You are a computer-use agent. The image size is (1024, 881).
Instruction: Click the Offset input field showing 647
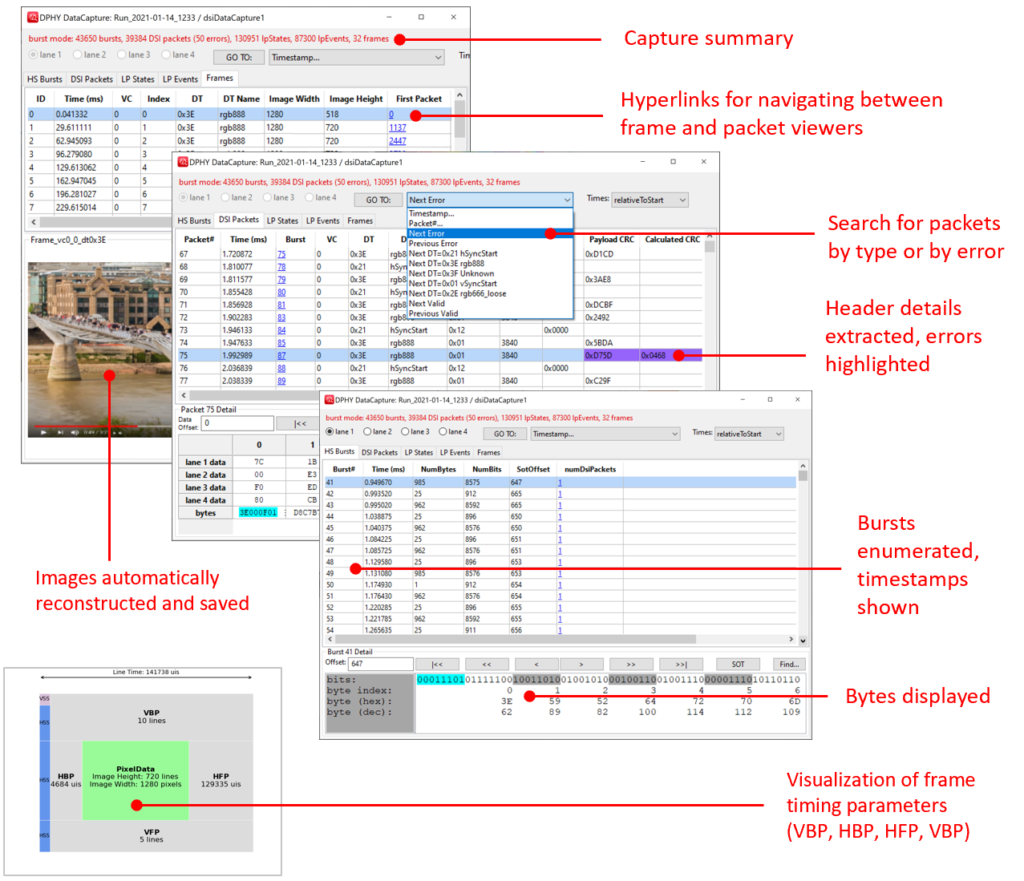pyautogui.click(x=380, y=663)
